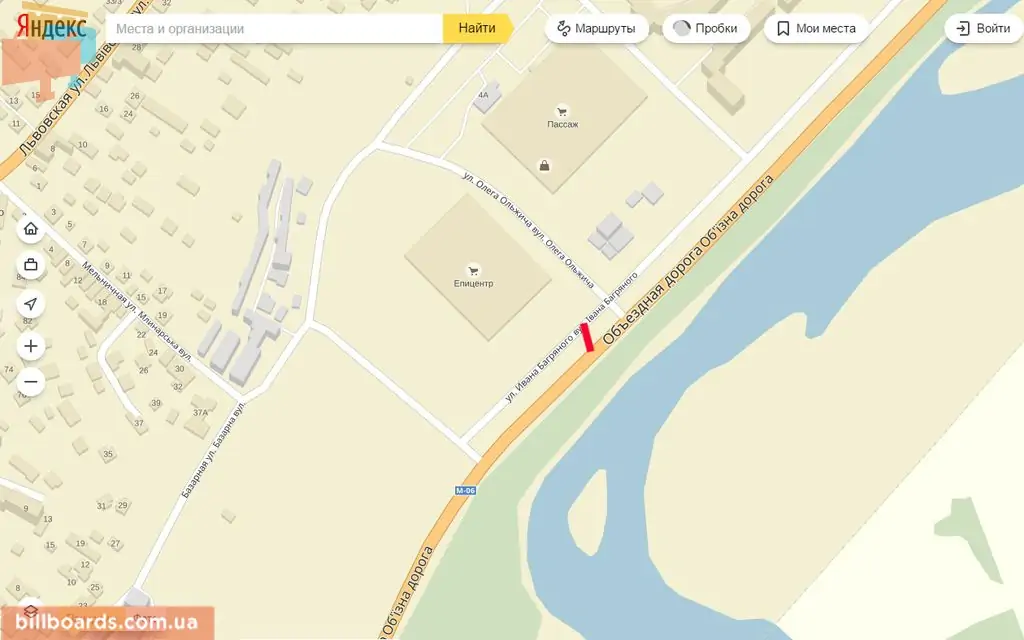
Task: Zoom out with the minus button
Action: tap(31, 382)
